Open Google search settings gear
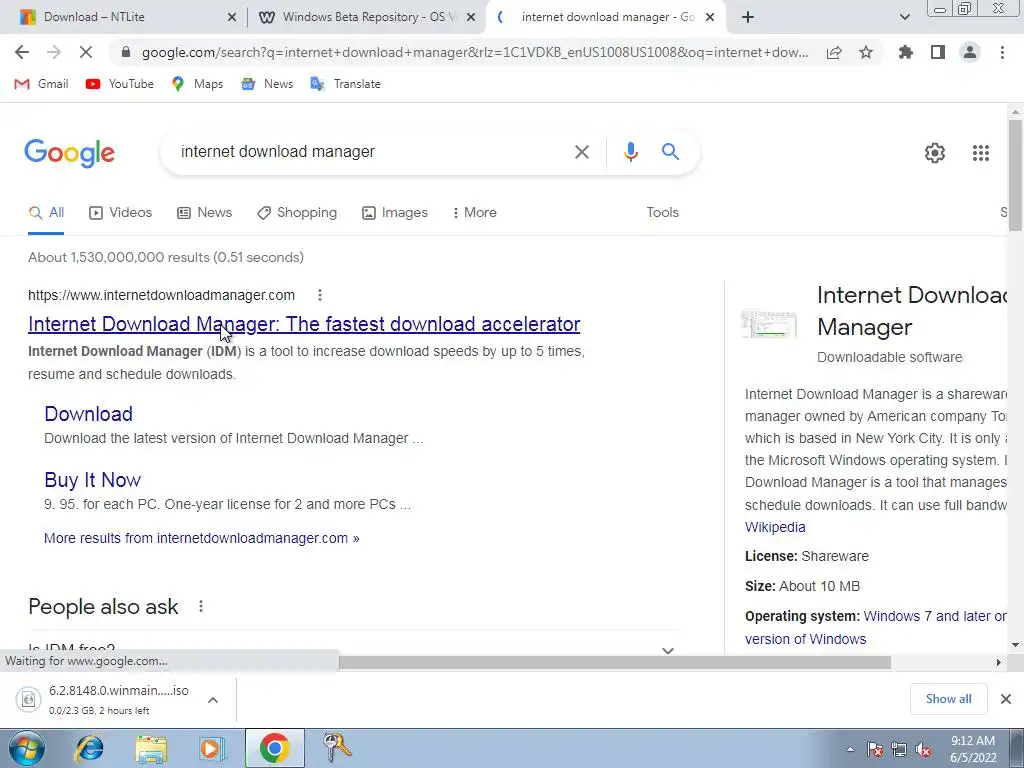Viewport: 1024px width, 768px height. point(935,153)
